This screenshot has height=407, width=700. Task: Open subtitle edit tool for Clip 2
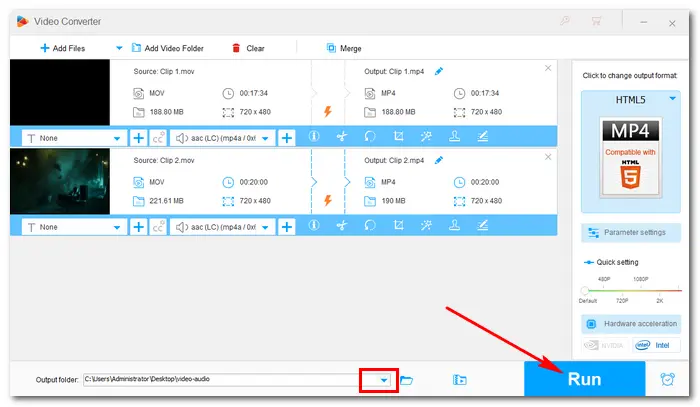tap(483, 225)
